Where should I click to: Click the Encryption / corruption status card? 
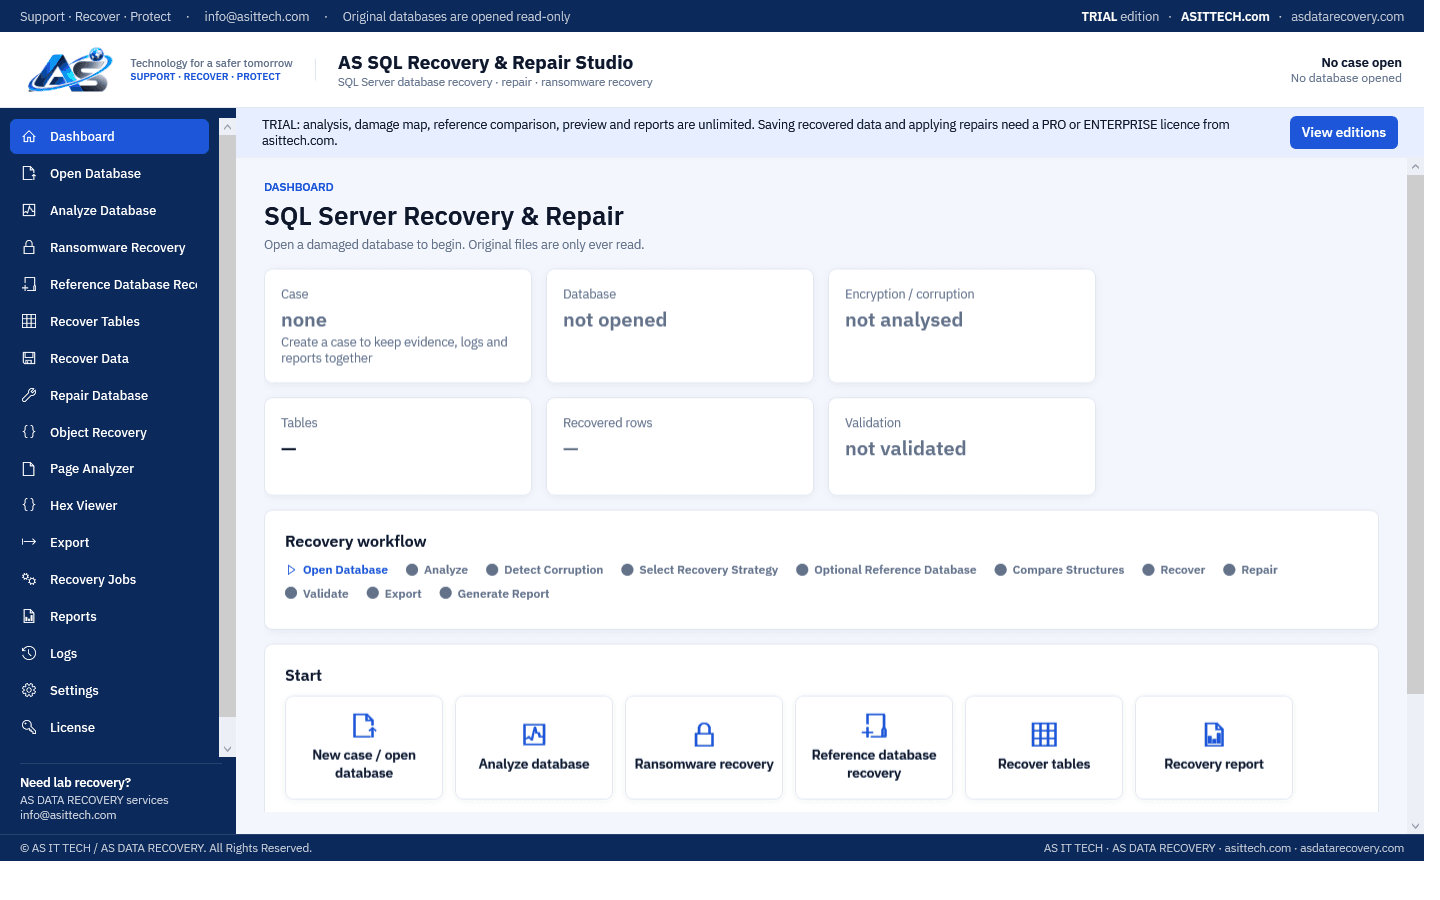(962, 326)
